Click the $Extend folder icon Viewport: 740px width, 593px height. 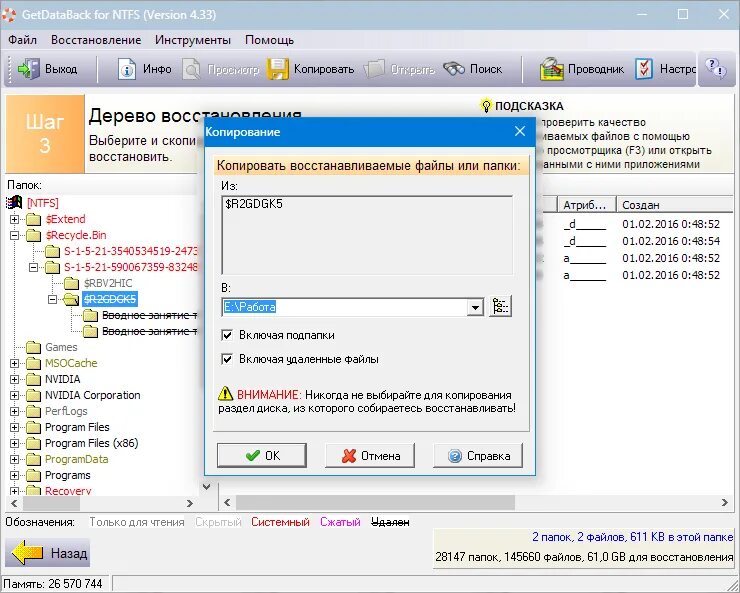(x=34, y=219)
